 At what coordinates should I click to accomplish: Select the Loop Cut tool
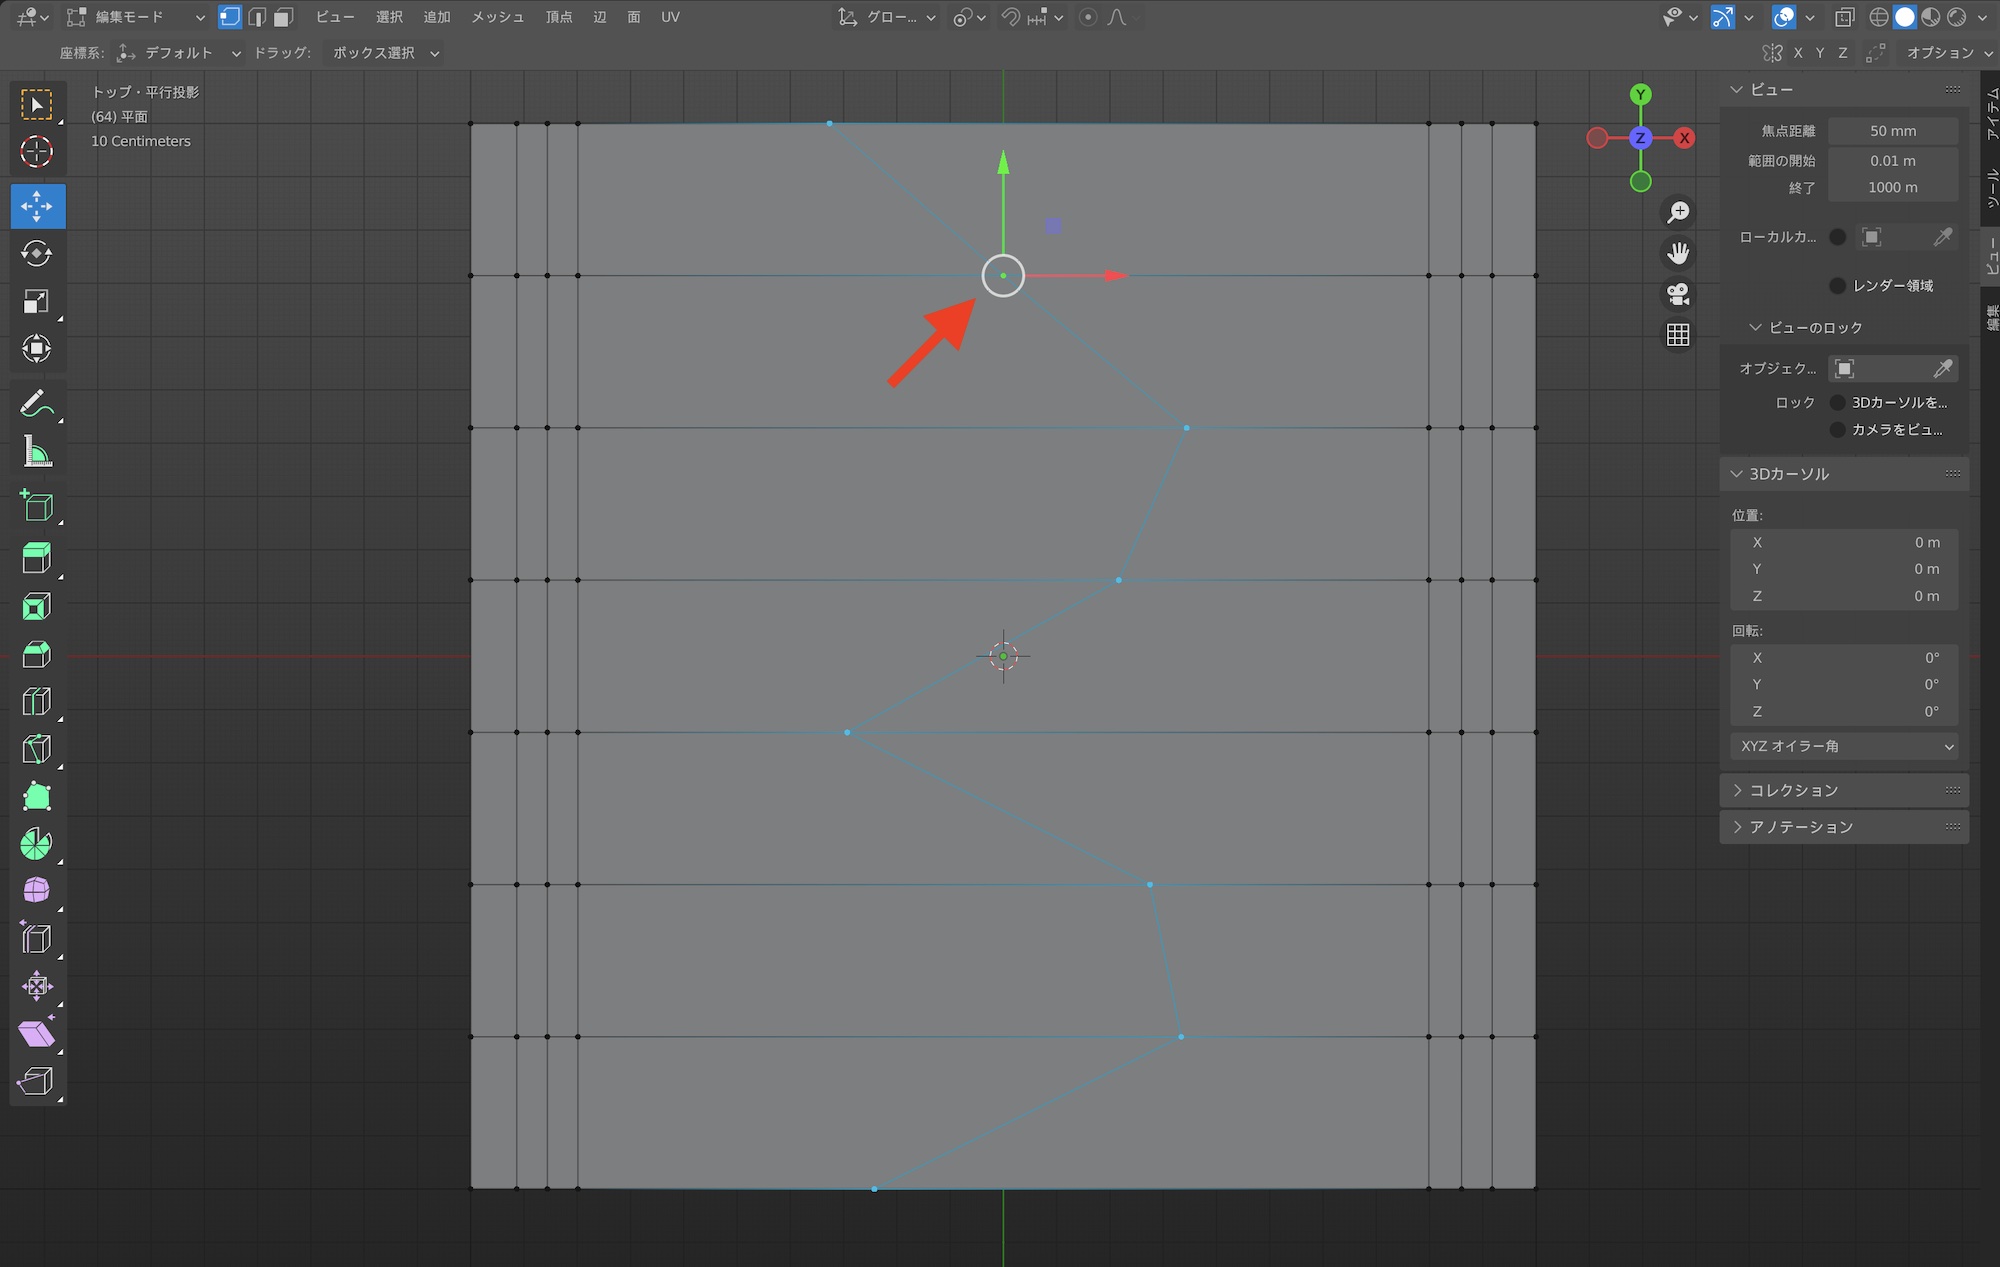pos(37,701)
